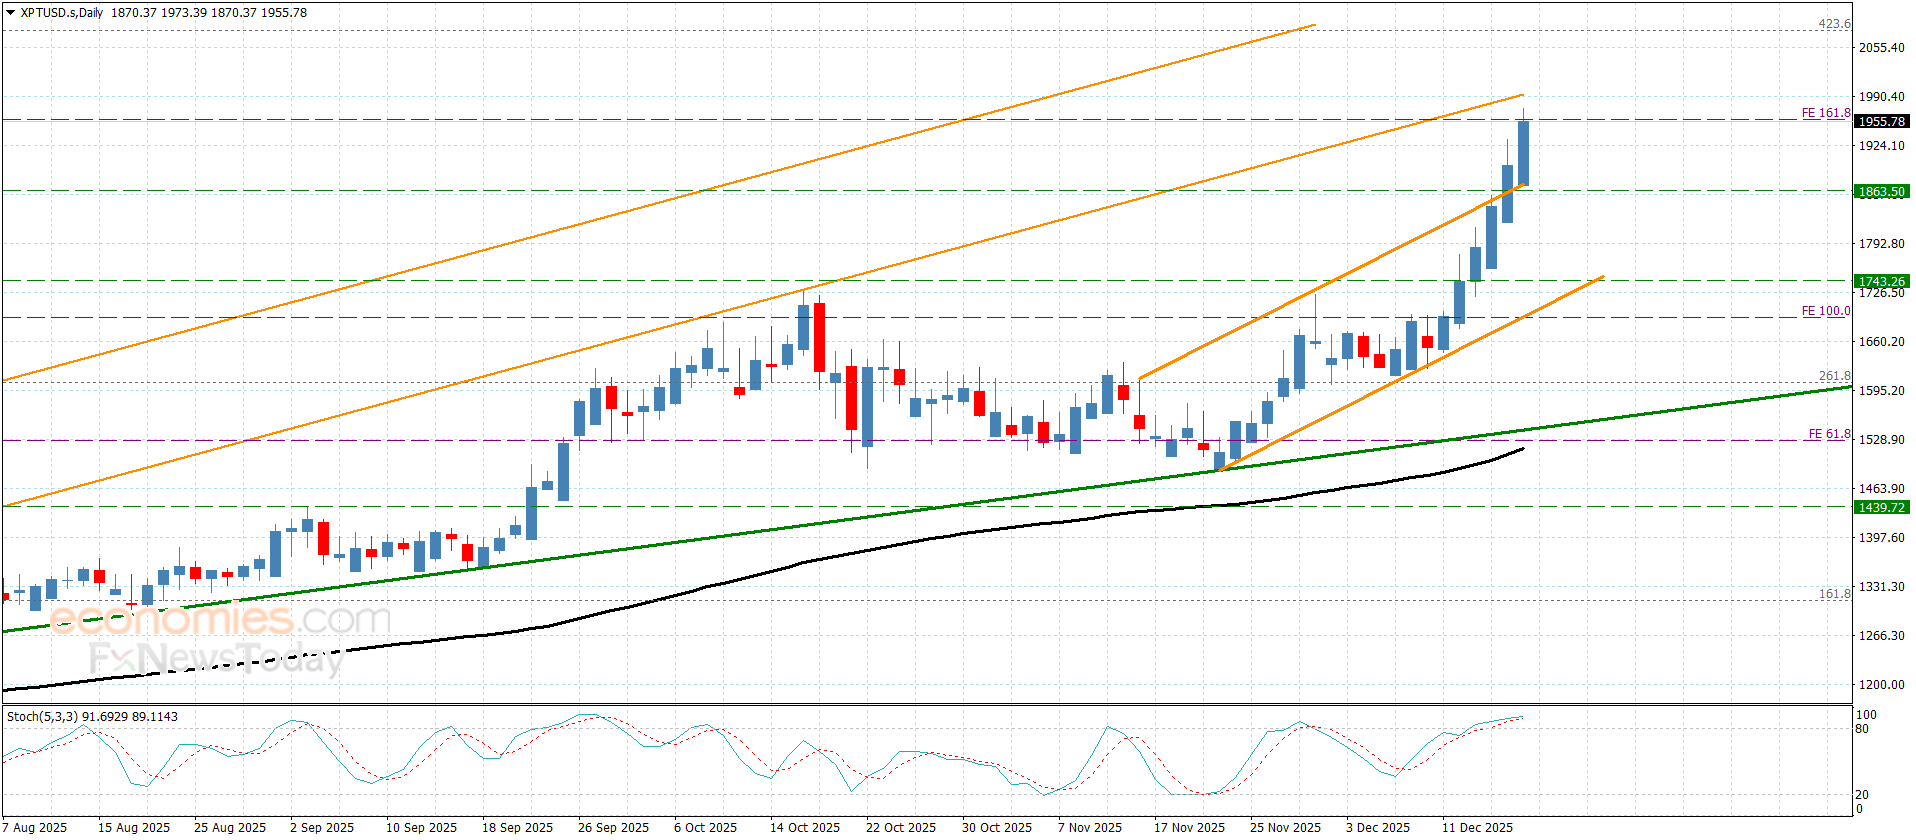The width and height of the screenshot is (1916, 840).
Task: Click the stochastic scale value 80
Action: pyautogui.click(x=1862, y=729)
